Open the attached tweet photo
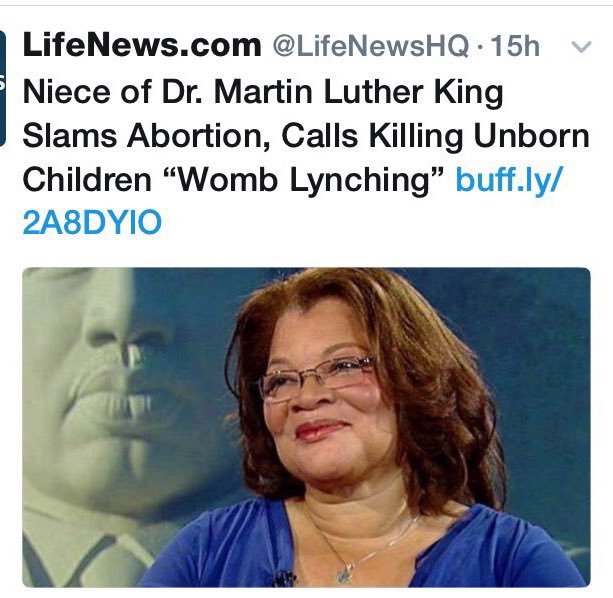This screenshot has height=598, width=613. pos(306,427)
